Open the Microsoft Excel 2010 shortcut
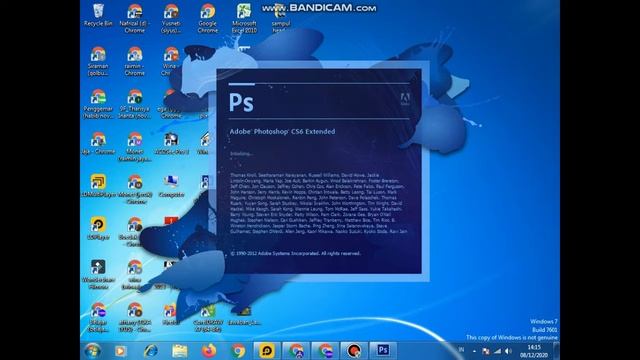The width and height of the screenshot is (640, 360). click(244, 18)
